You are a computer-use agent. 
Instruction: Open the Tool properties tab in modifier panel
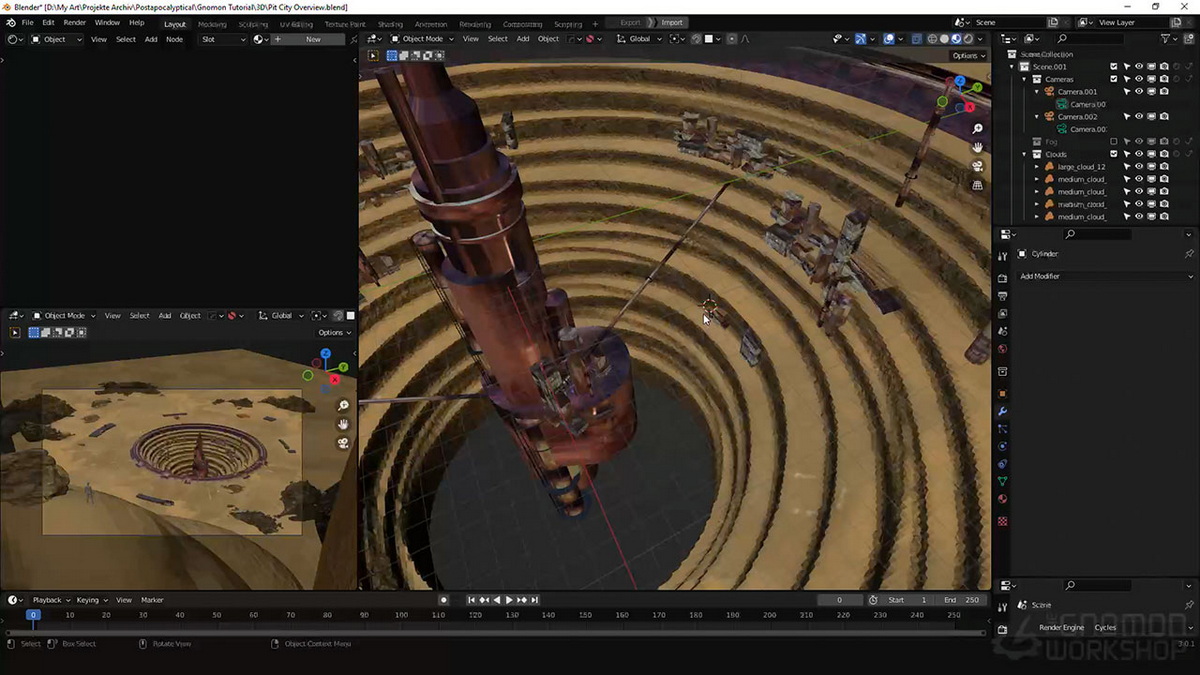pyautogui.click(x=1002, y=257)
